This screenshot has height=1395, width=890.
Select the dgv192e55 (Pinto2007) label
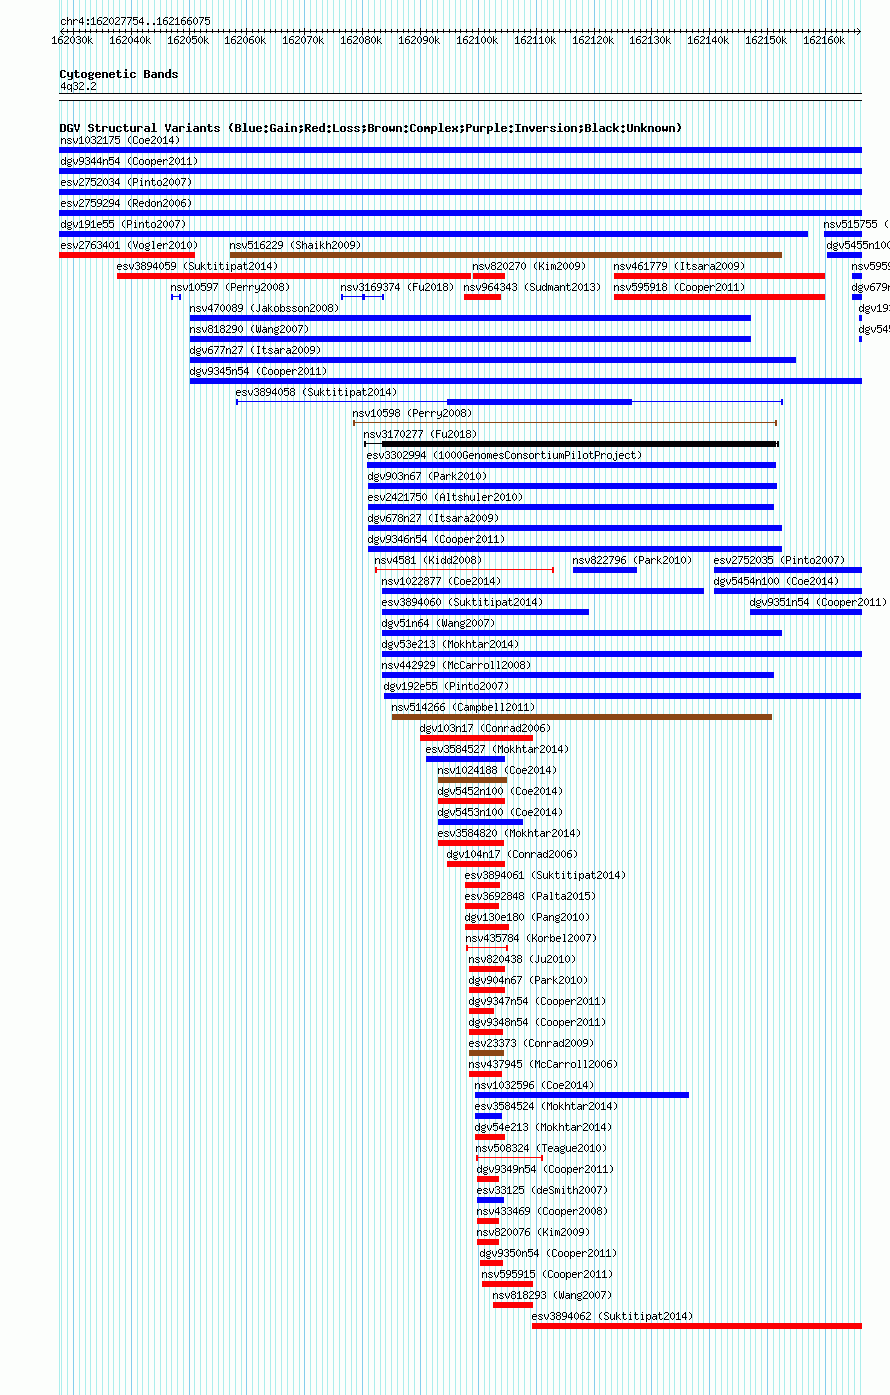click(446, 686)
